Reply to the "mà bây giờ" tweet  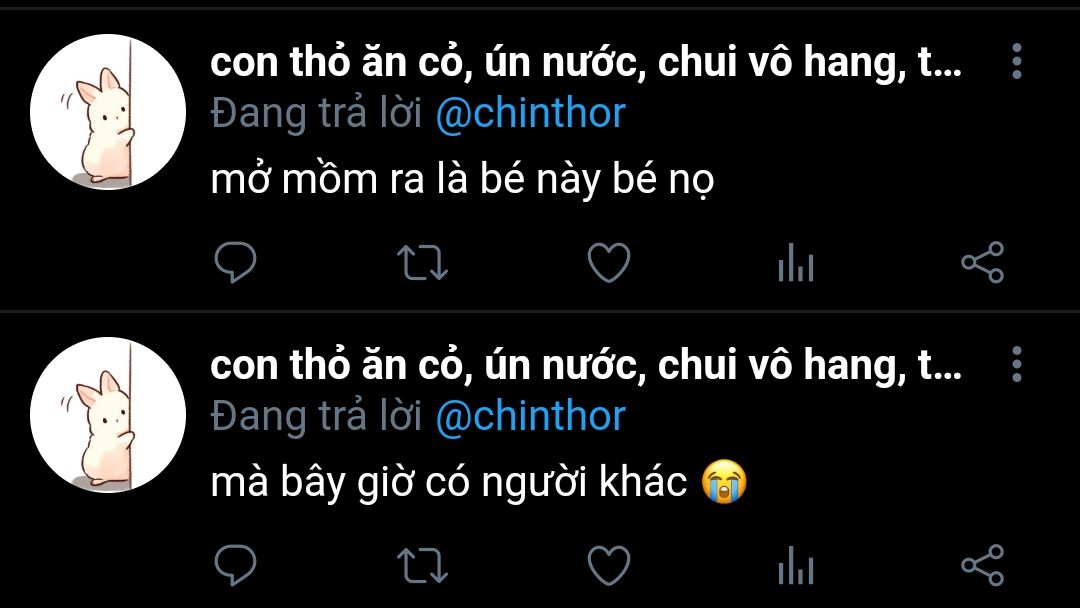(236, 567)
